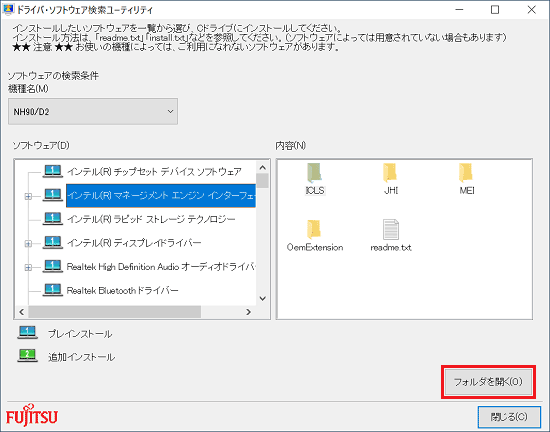Click laptop icon beside マネージメント エンジン
This screenshot has height=432, width=550.
(53, 195)
